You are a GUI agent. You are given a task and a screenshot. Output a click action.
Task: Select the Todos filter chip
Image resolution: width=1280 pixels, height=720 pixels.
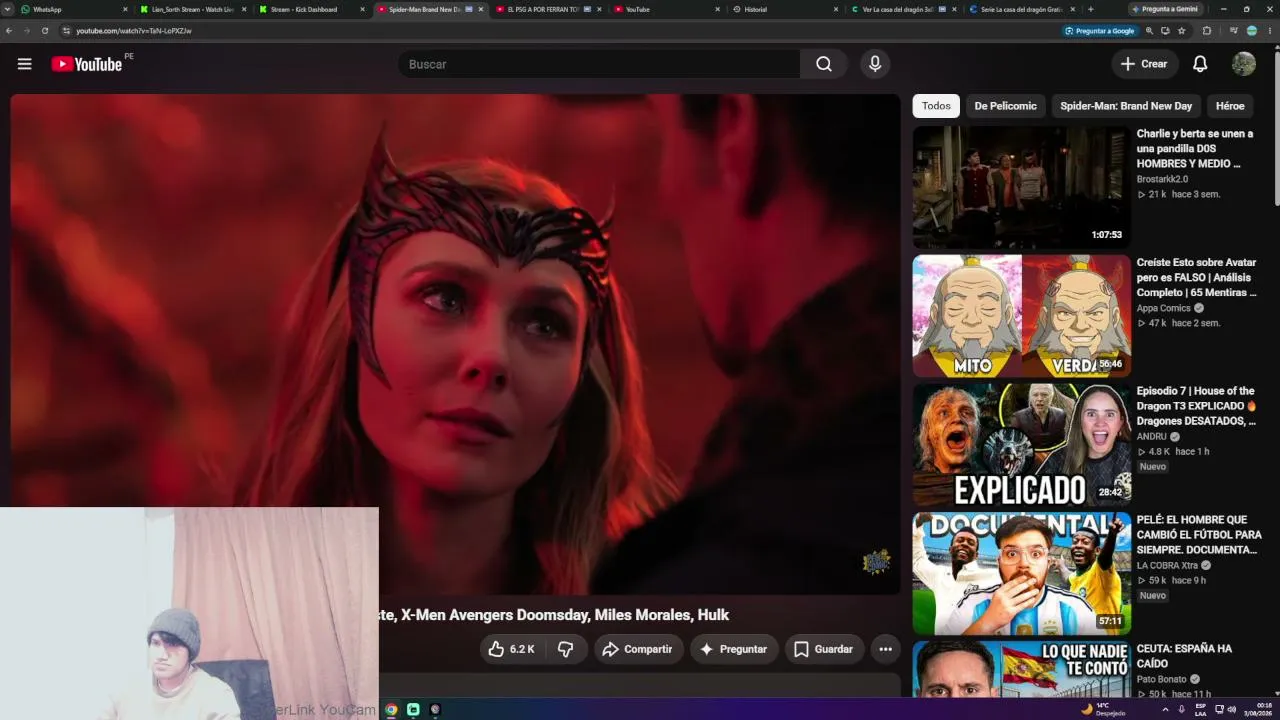tap(936, 106)
